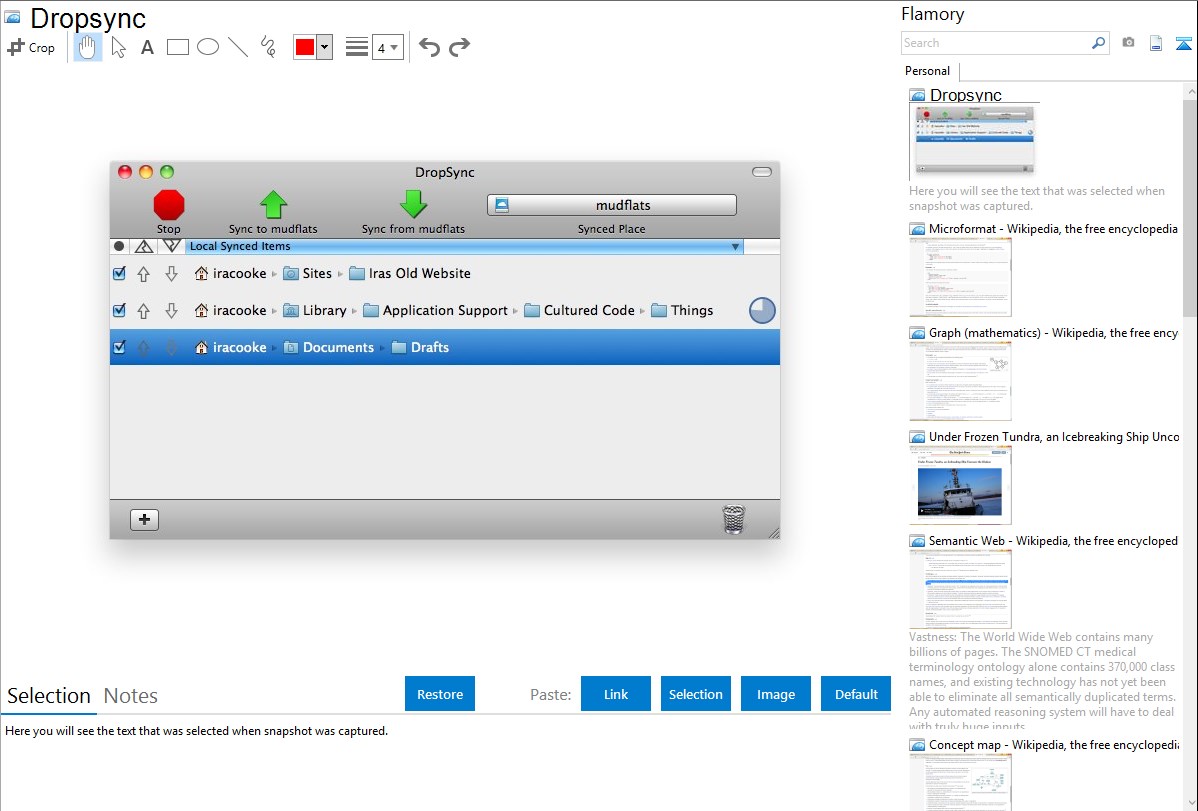The width and height of the screenshot is (1198, 811).
Task: Switch to the Selection tab
Action: click(49, 696)
